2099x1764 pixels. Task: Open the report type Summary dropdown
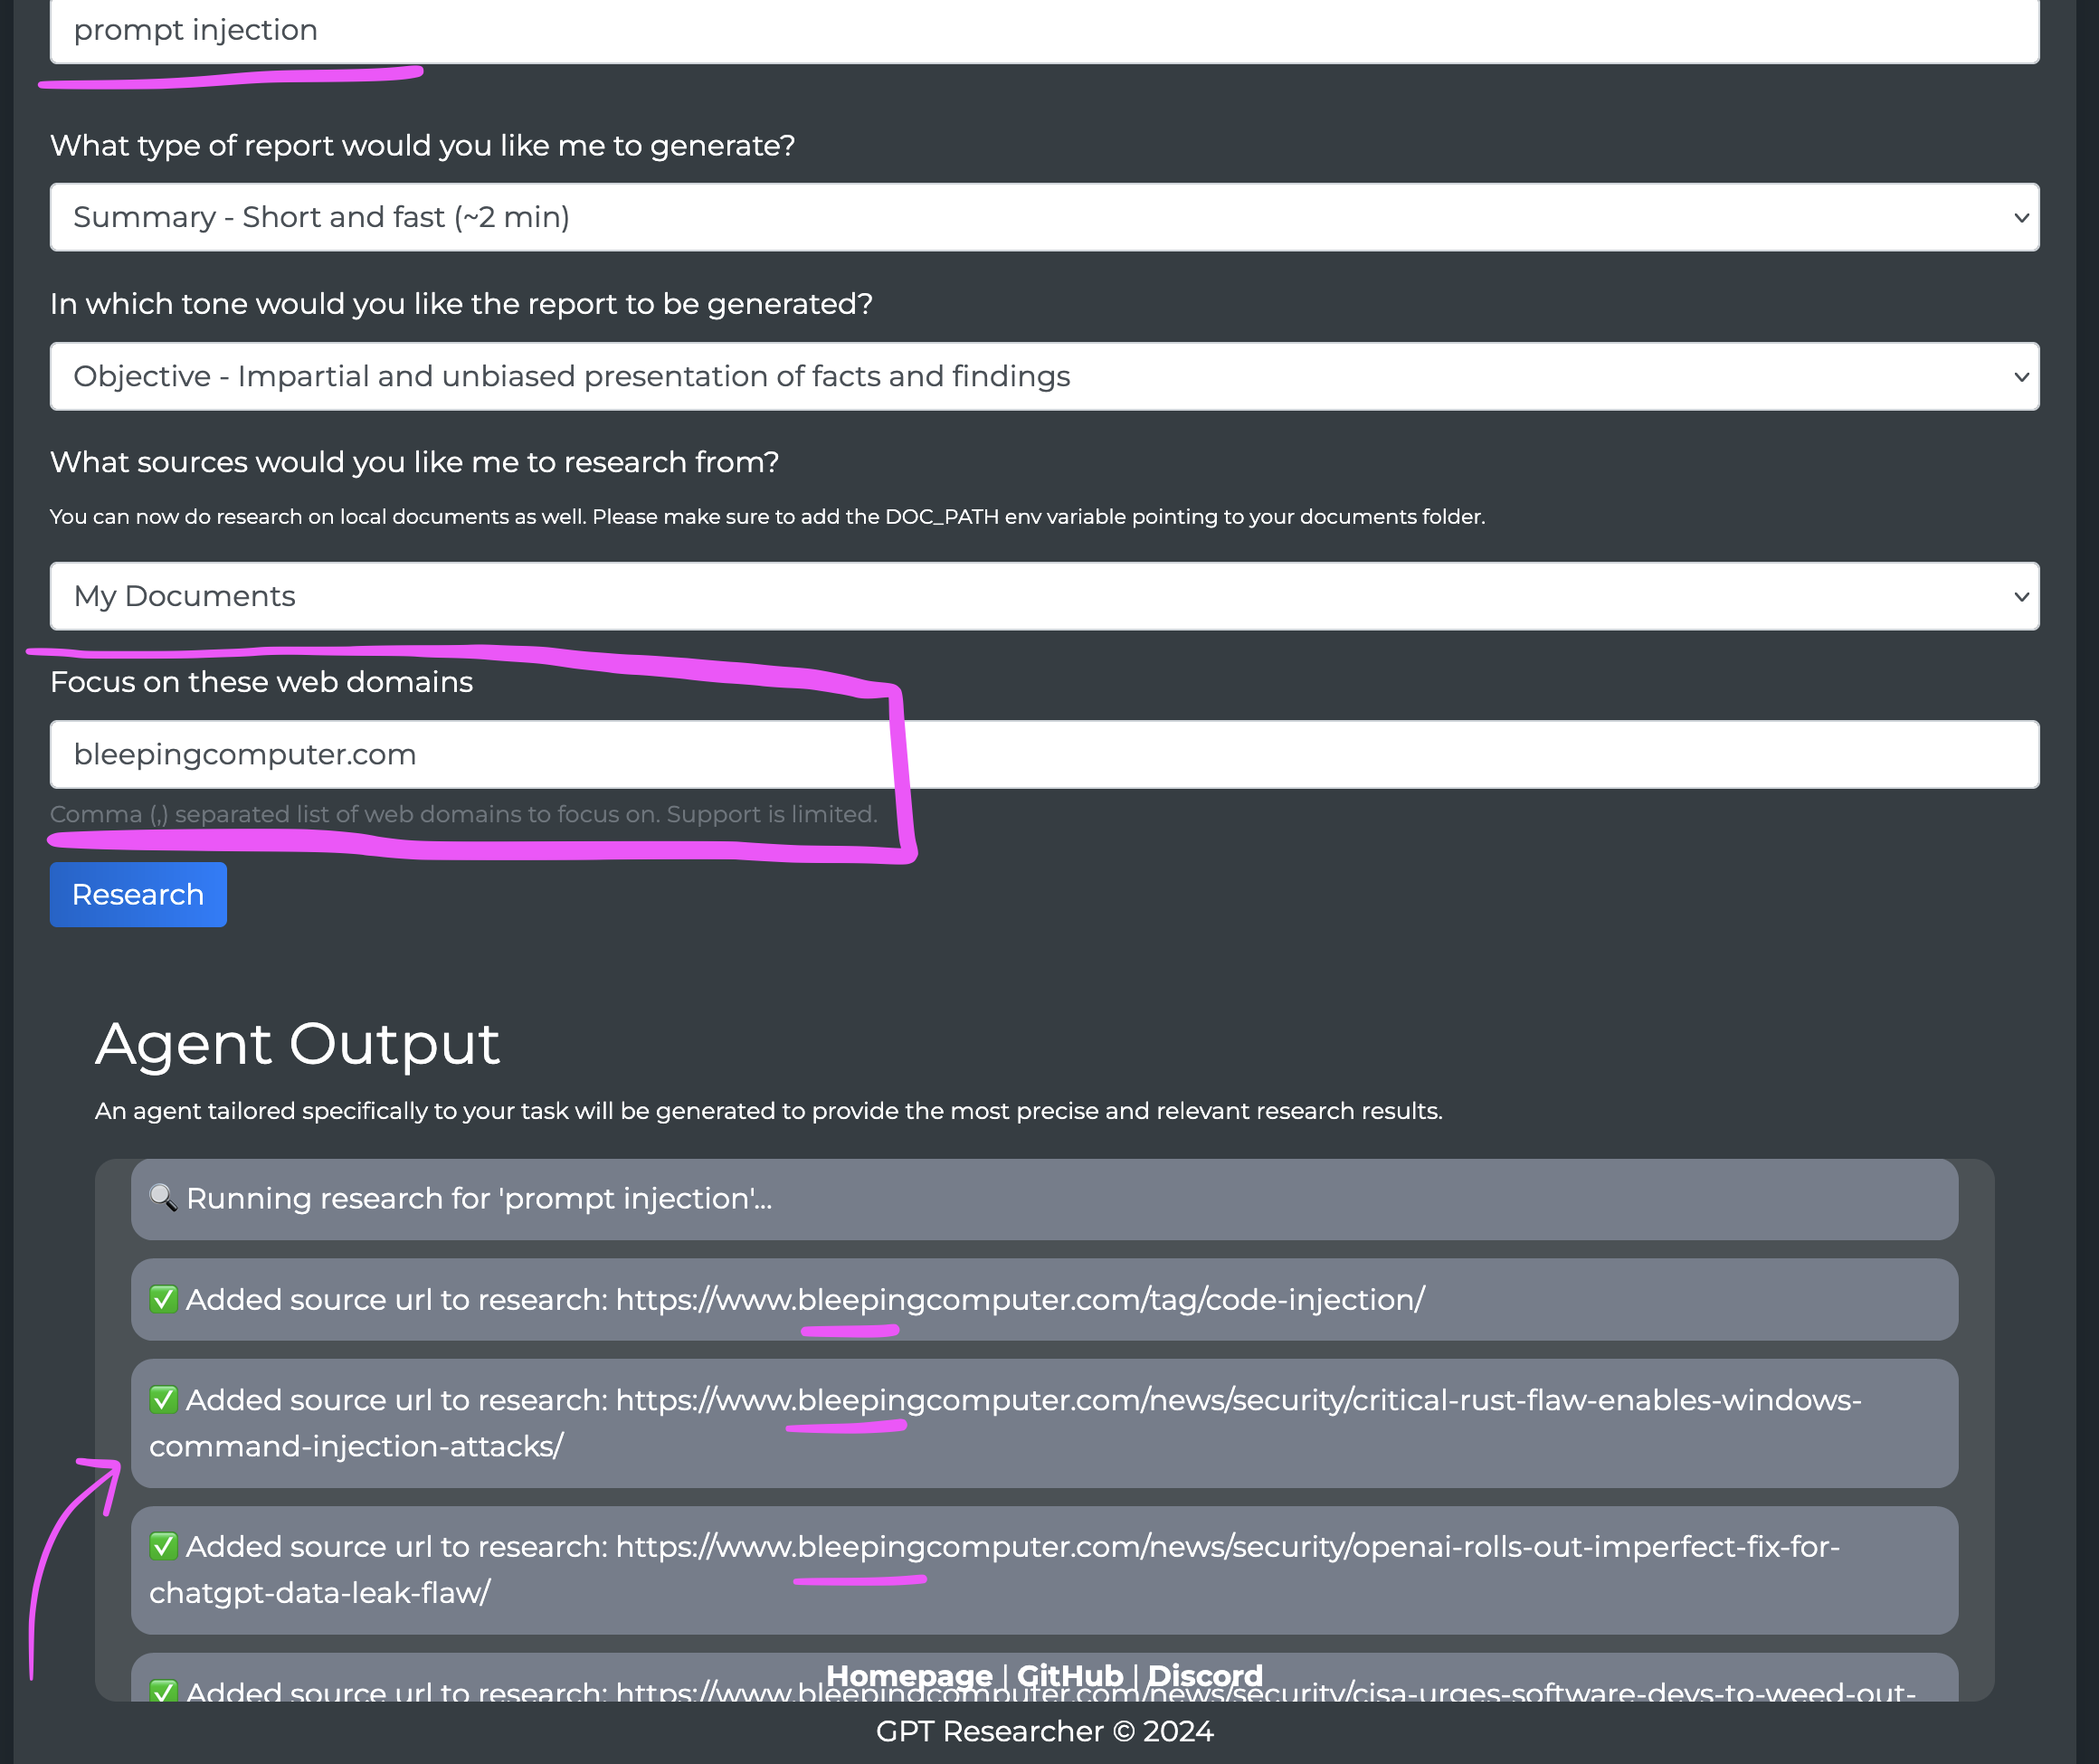[1044, 217]
